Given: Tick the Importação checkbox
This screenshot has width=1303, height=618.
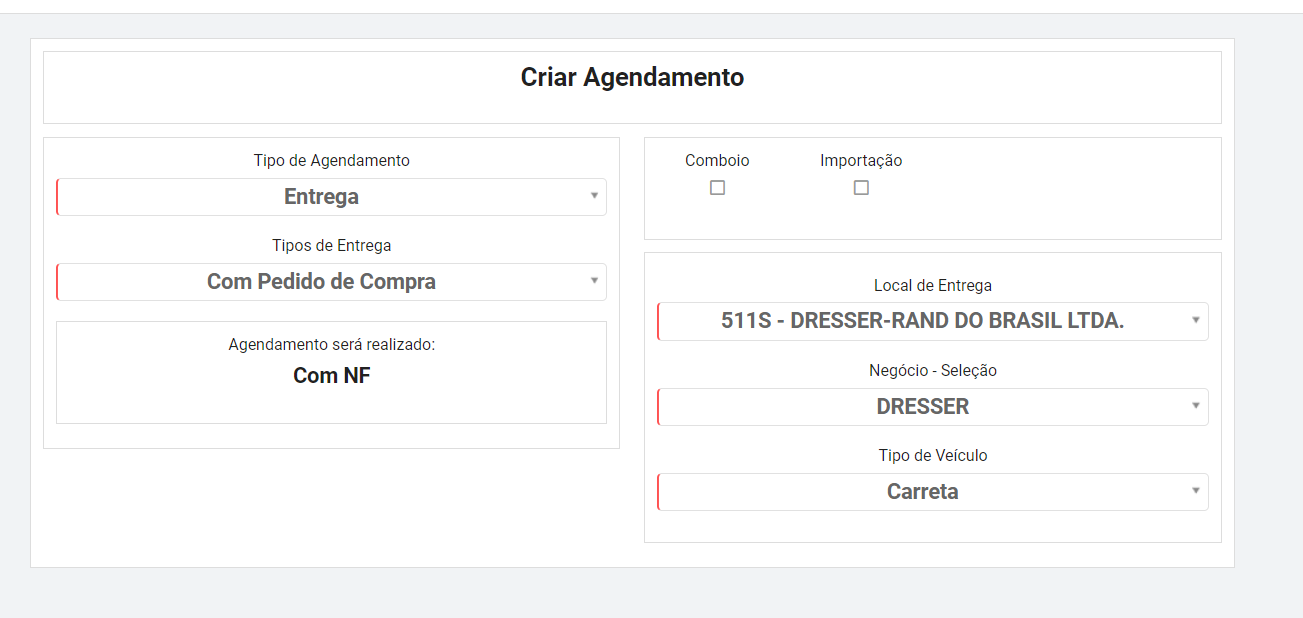Looking at the screenshot, I should 861,188.
